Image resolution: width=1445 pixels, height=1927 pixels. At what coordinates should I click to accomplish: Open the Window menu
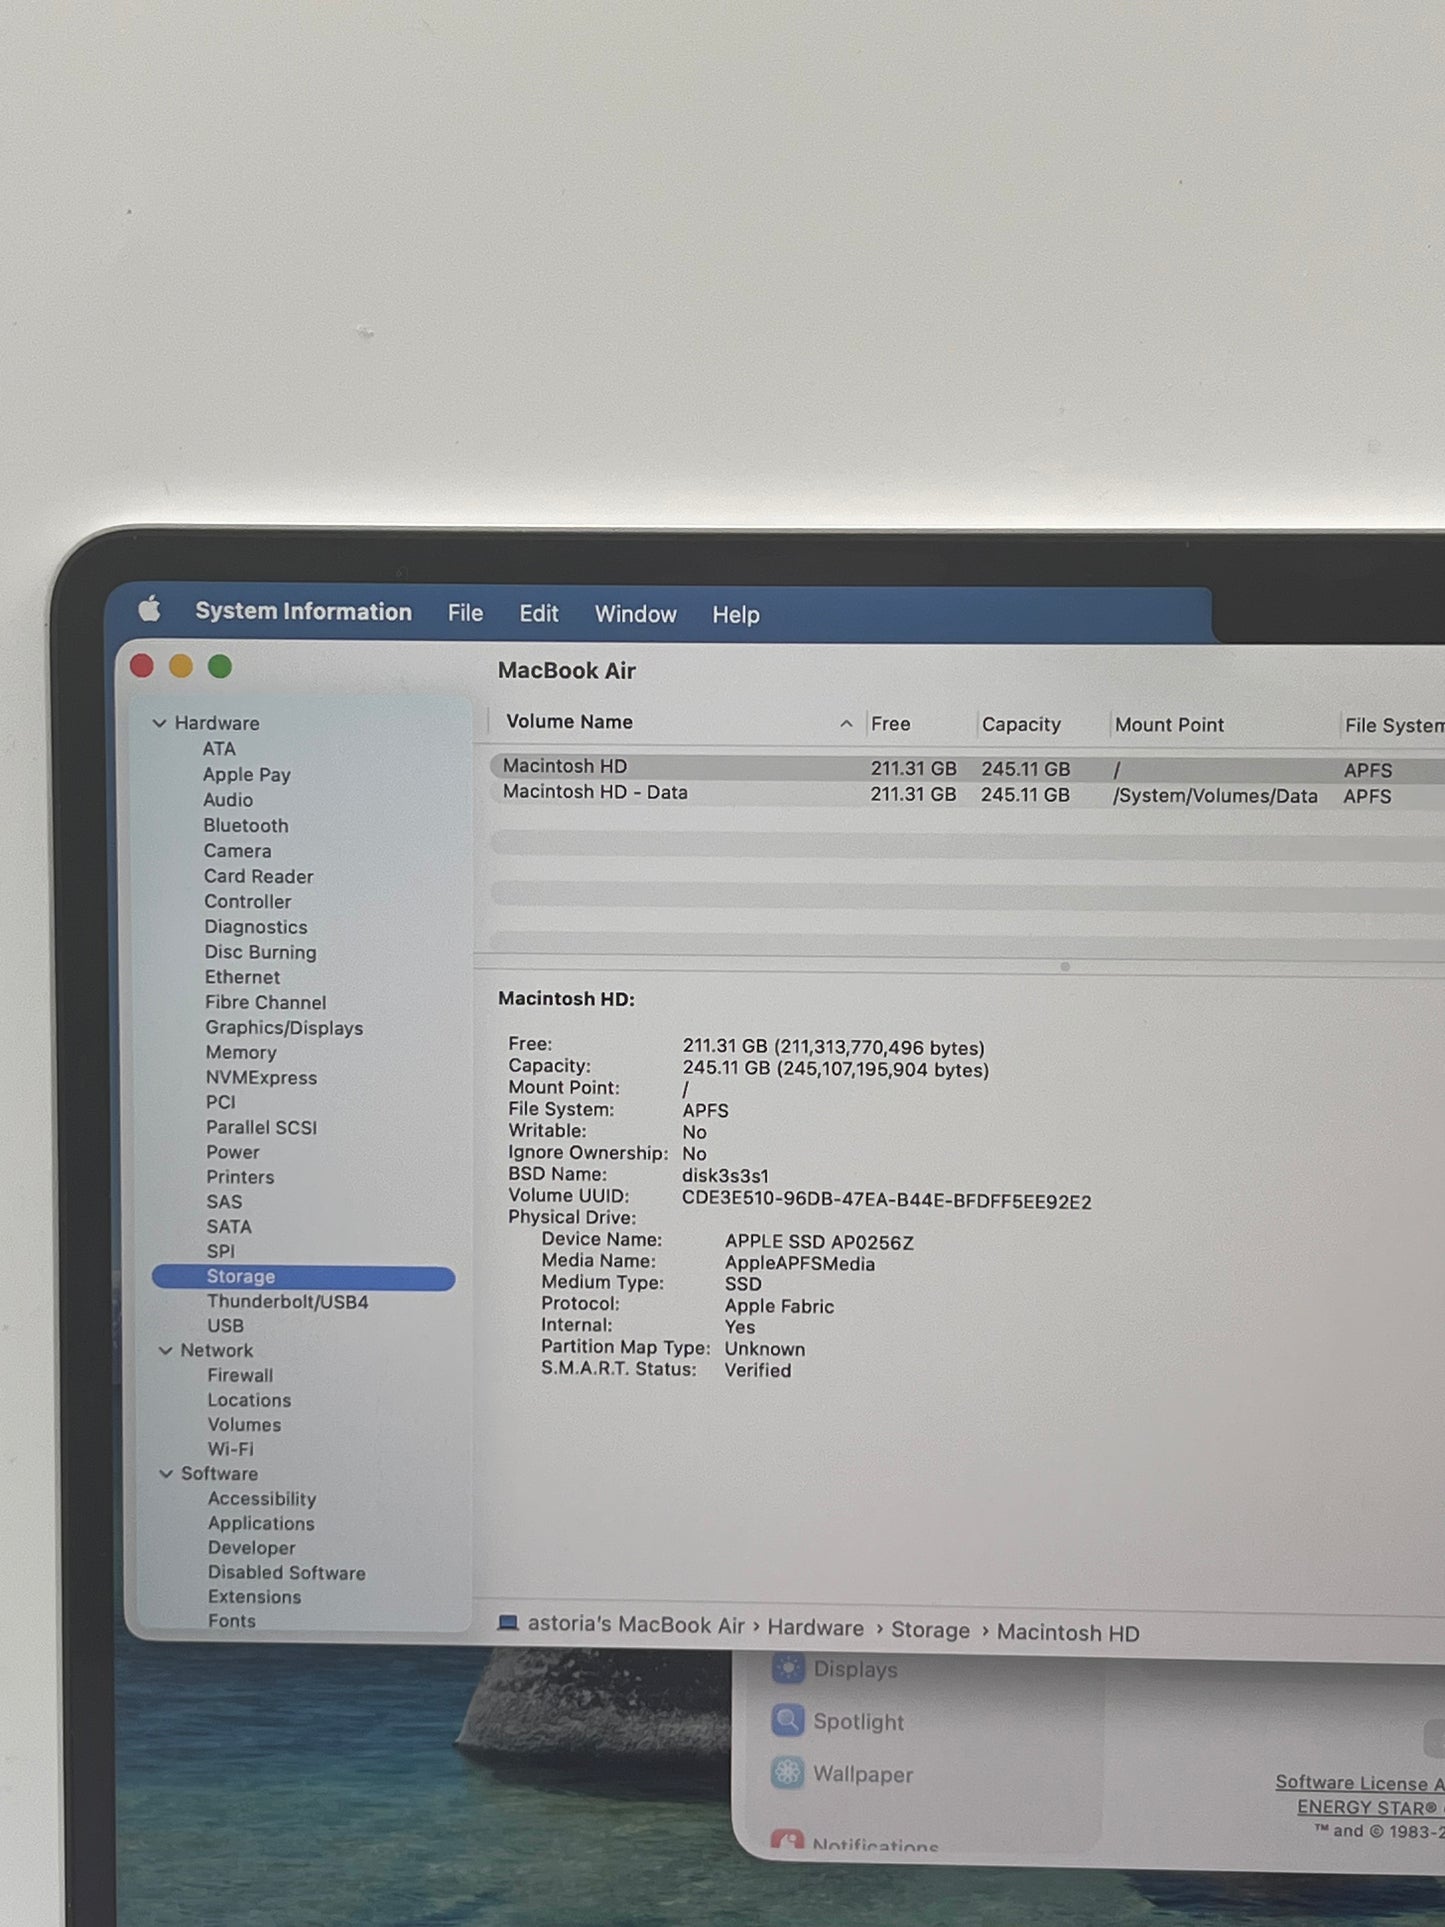coord(636,614)
